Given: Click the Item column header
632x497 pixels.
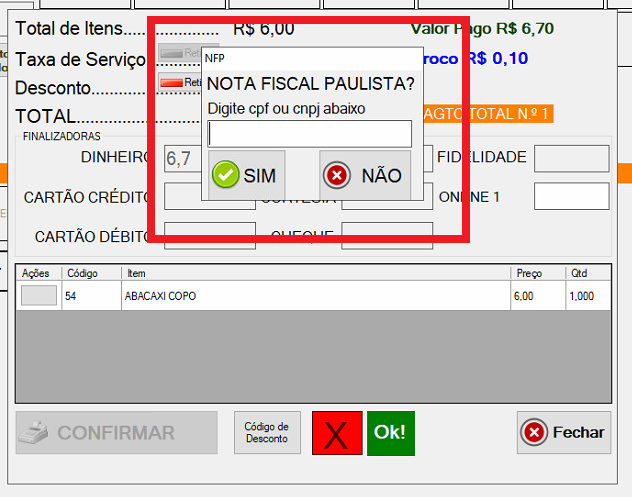Looking at the screenshot, I should pyautogui.click(x=316, y=273).
